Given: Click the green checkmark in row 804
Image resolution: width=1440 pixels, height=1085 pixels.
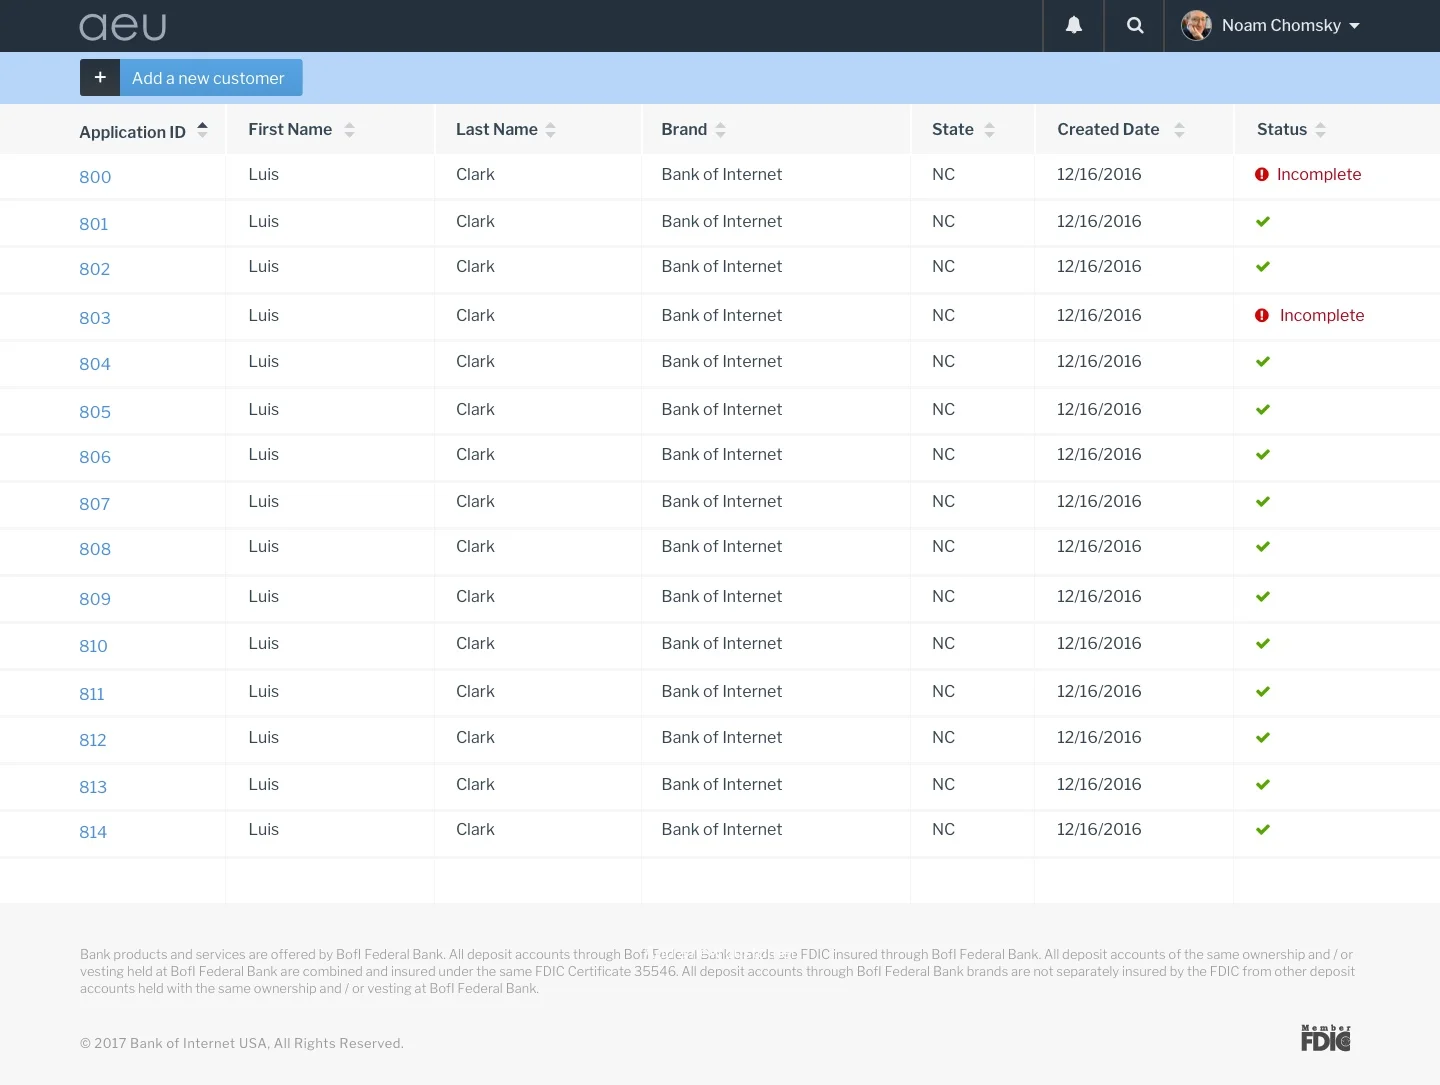Looking at the screenshot, I should (x=1263, y=361).
